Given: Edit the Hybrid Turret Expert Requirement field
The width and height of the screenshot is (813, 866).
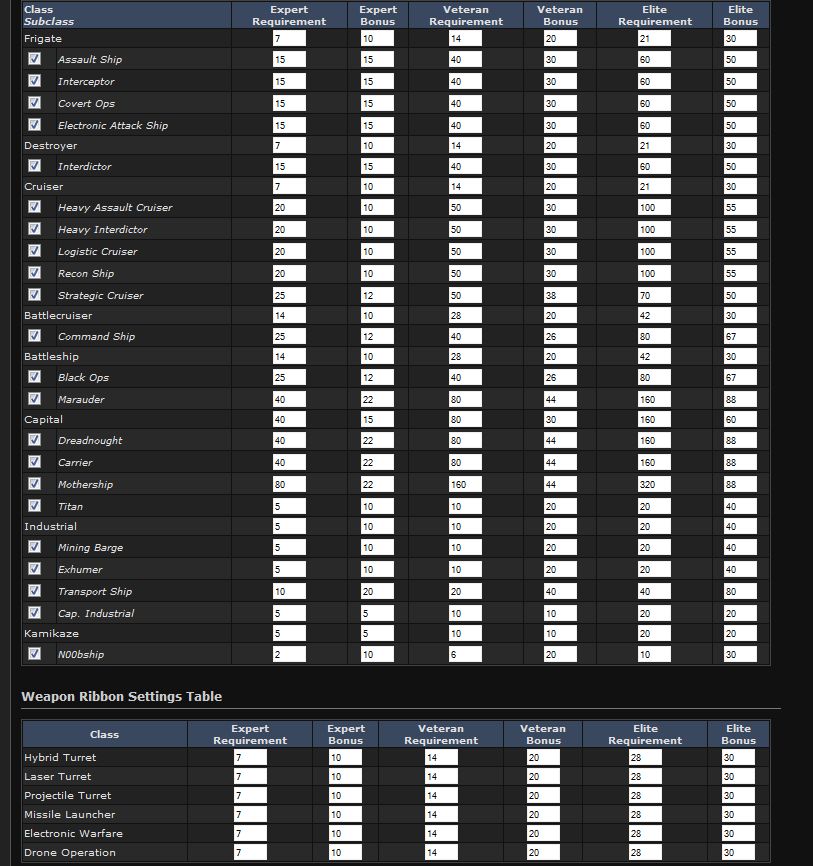Looking at the screenshot, I should click(x=249, y=758).
